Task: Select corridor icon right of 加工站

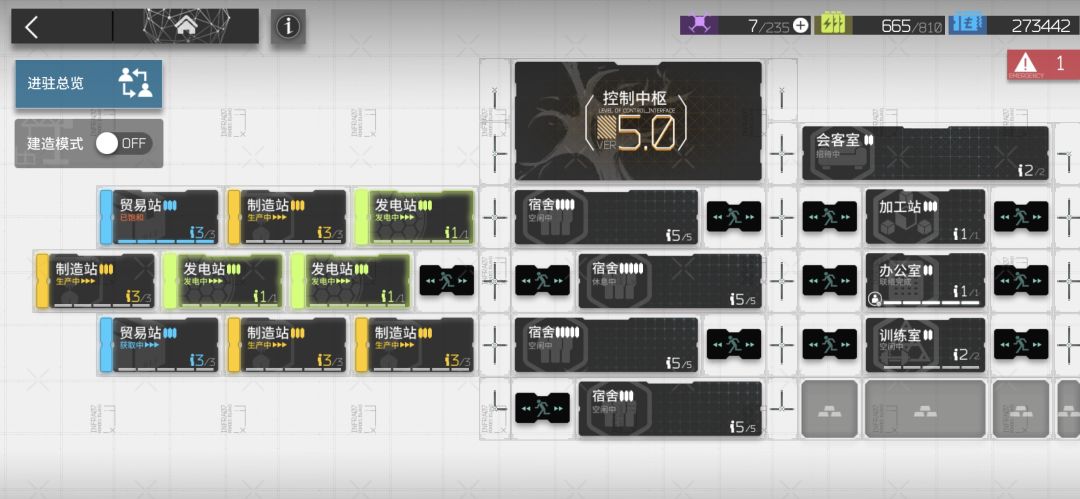Action: click(1021, 216)
